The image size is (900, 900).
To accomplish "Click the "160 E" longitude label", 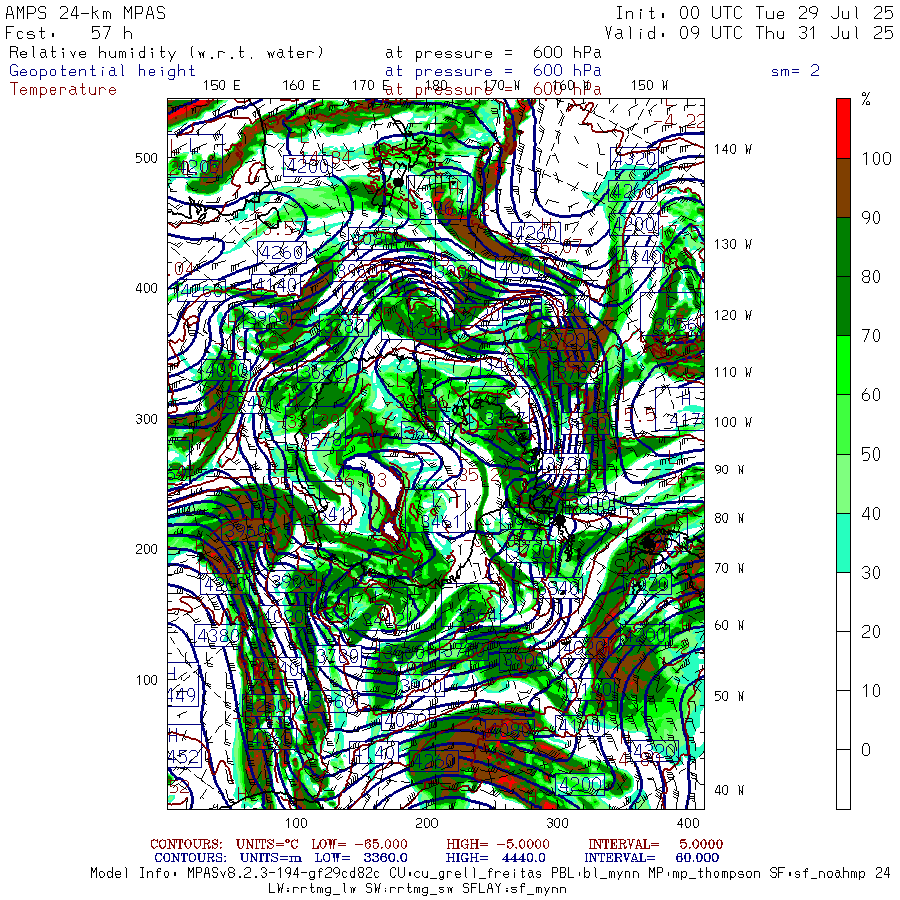I will (x=301, y=86).
